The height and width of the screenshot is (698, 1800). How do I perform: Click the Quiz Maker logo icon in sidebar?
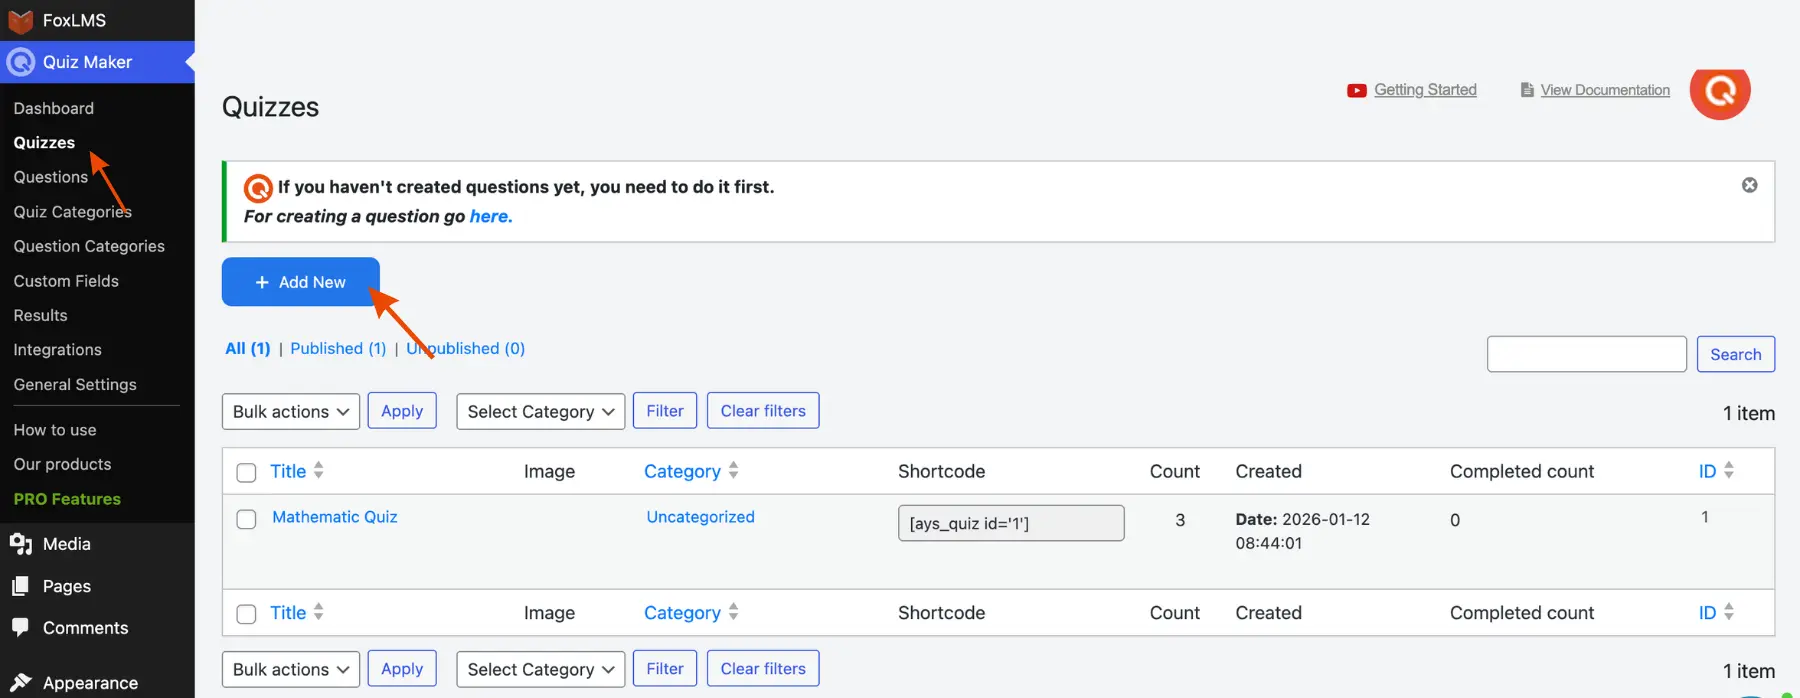click(21, 62)
